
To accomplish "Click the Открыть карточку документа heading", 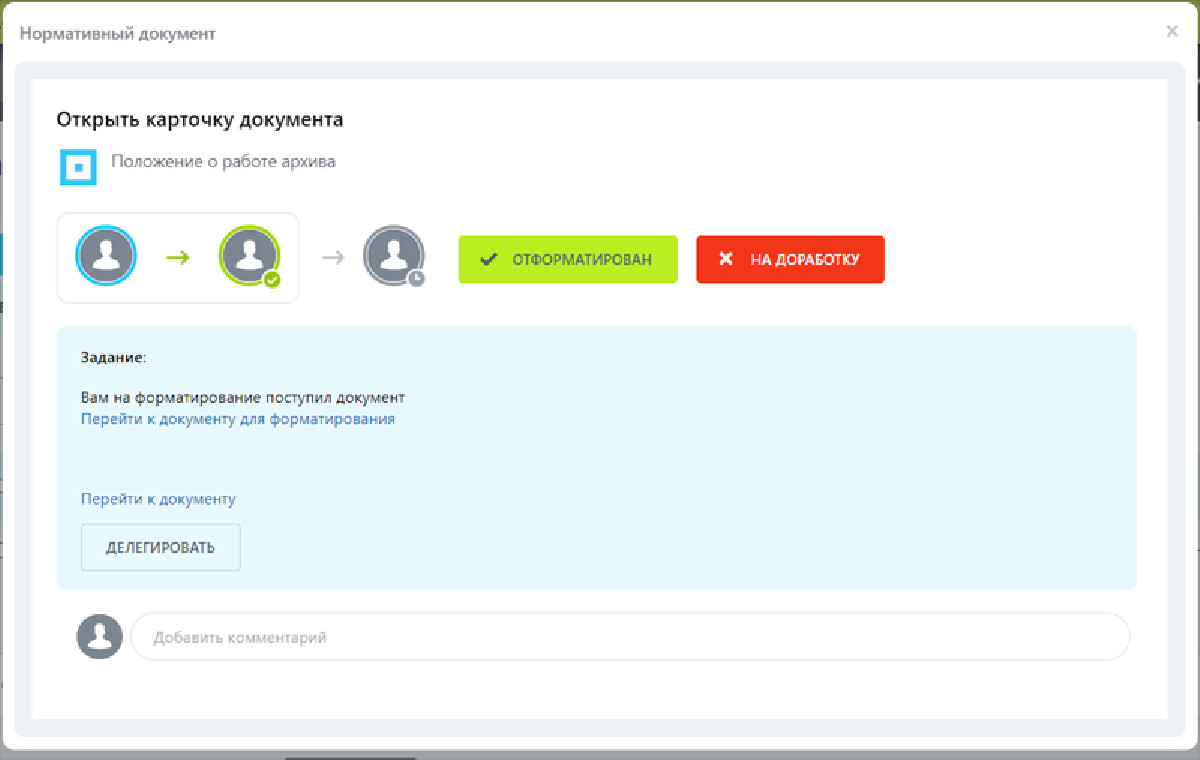I will (x=200, y=120).
